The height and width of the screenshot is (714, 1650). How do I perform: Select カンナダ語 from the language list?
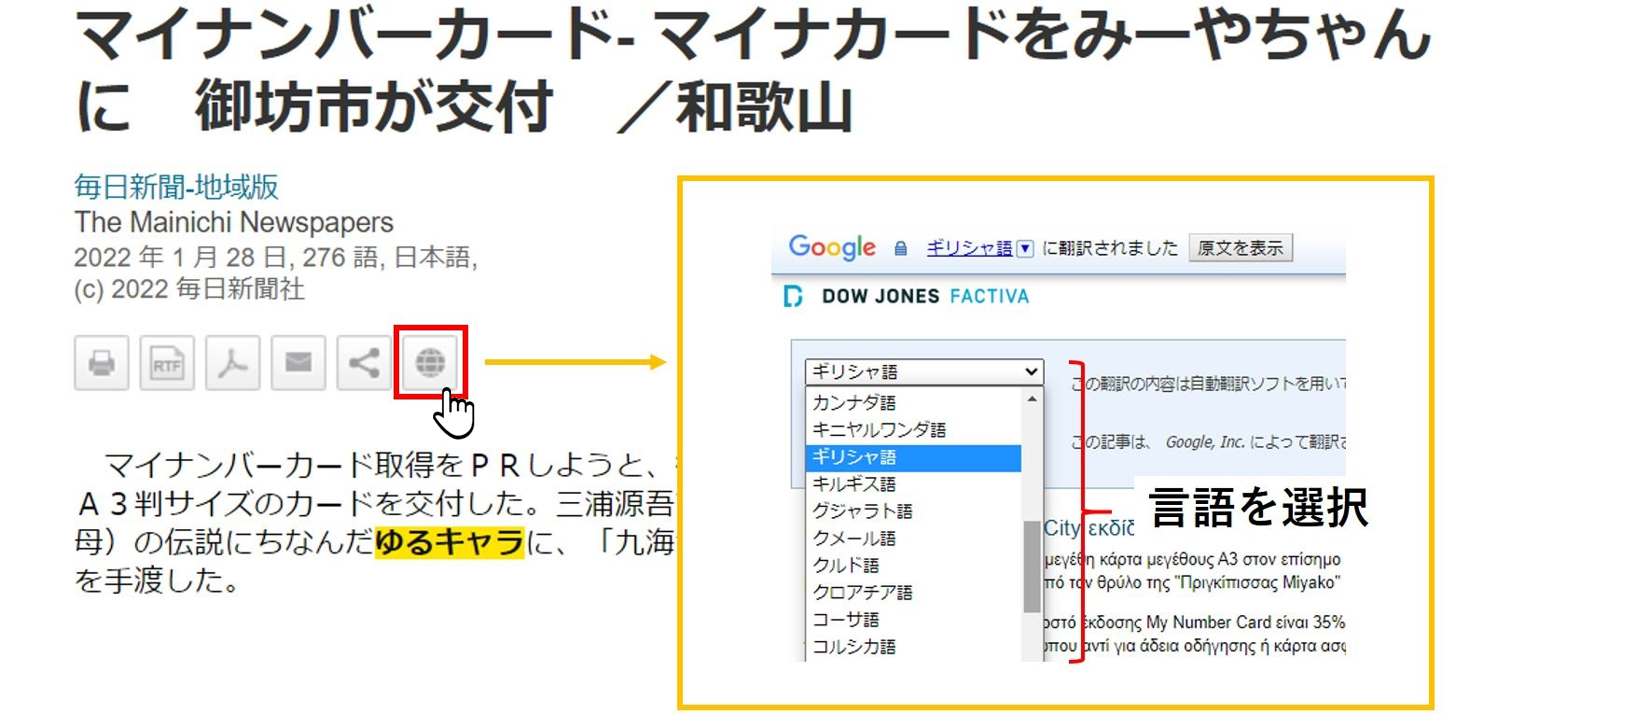click(x=854, y=403)
